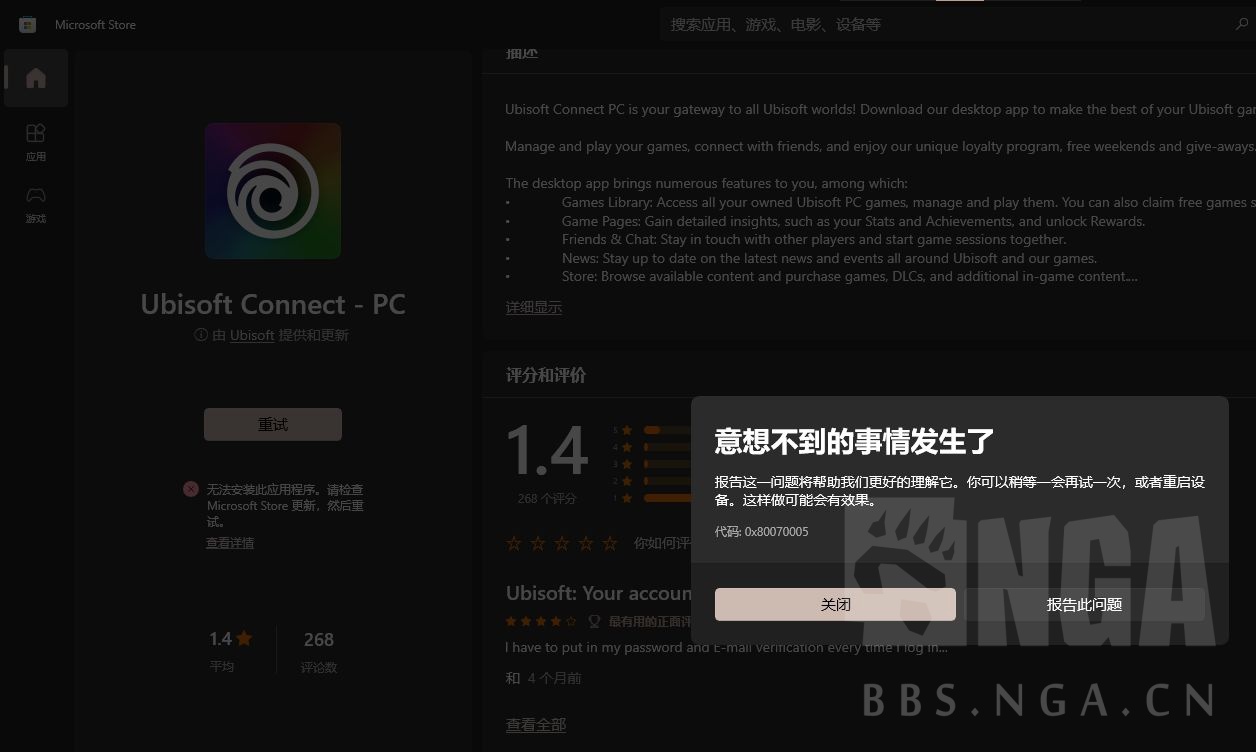Click the Microsoft Store logo icon
Viewport: 1256px width, 752px height.
click(28, 24)
